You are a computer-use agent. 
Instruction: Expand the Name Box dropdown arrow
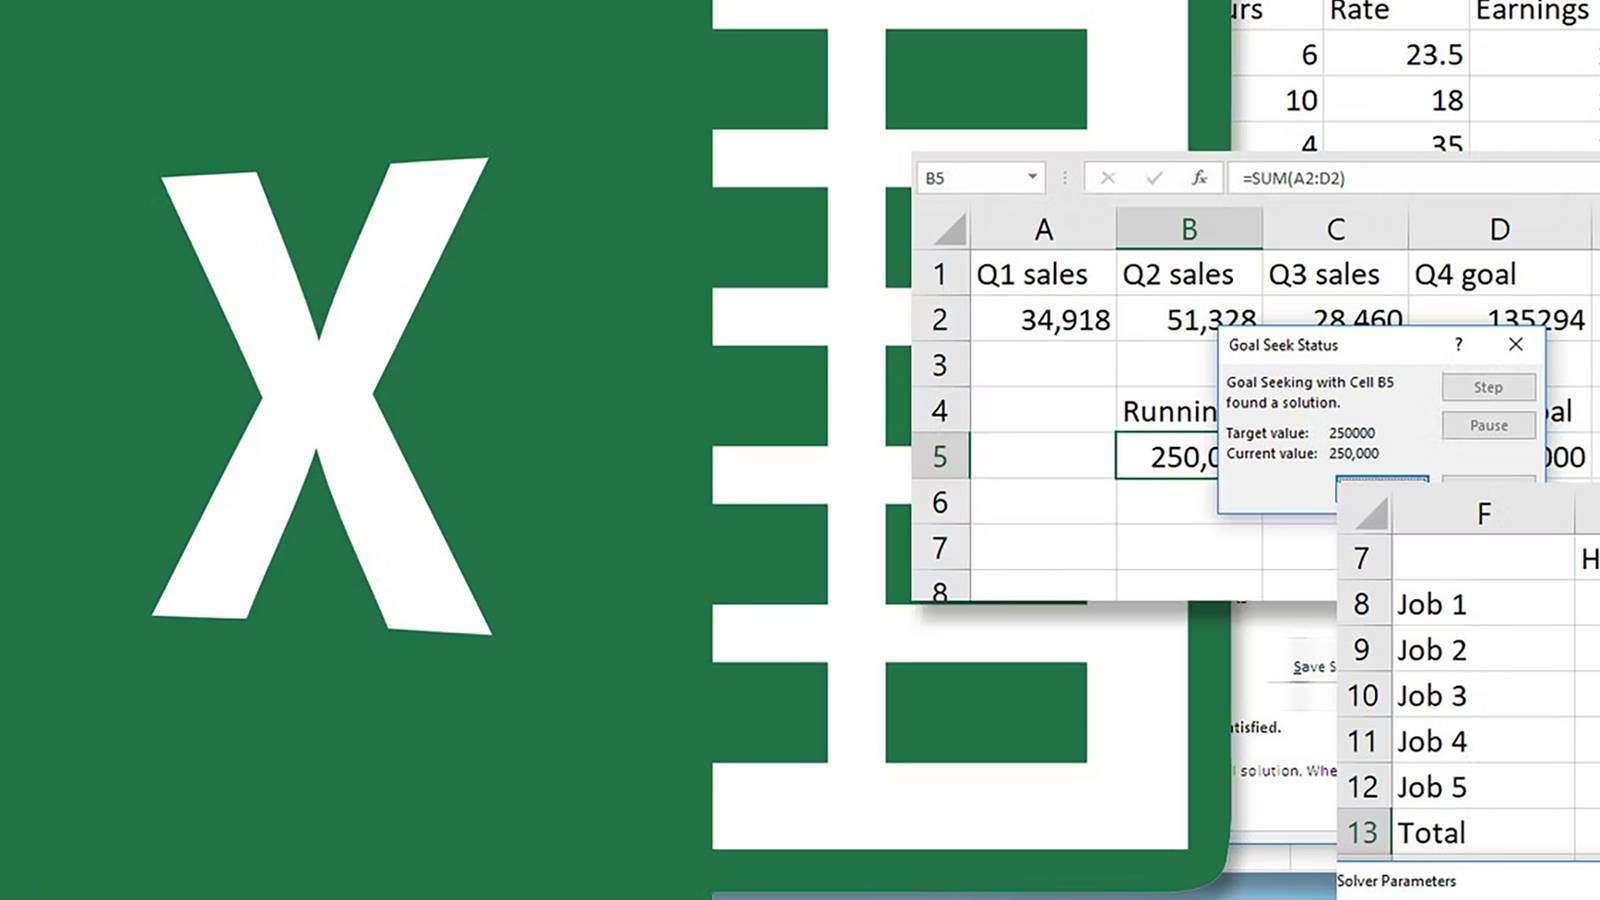coord(1032,177)
